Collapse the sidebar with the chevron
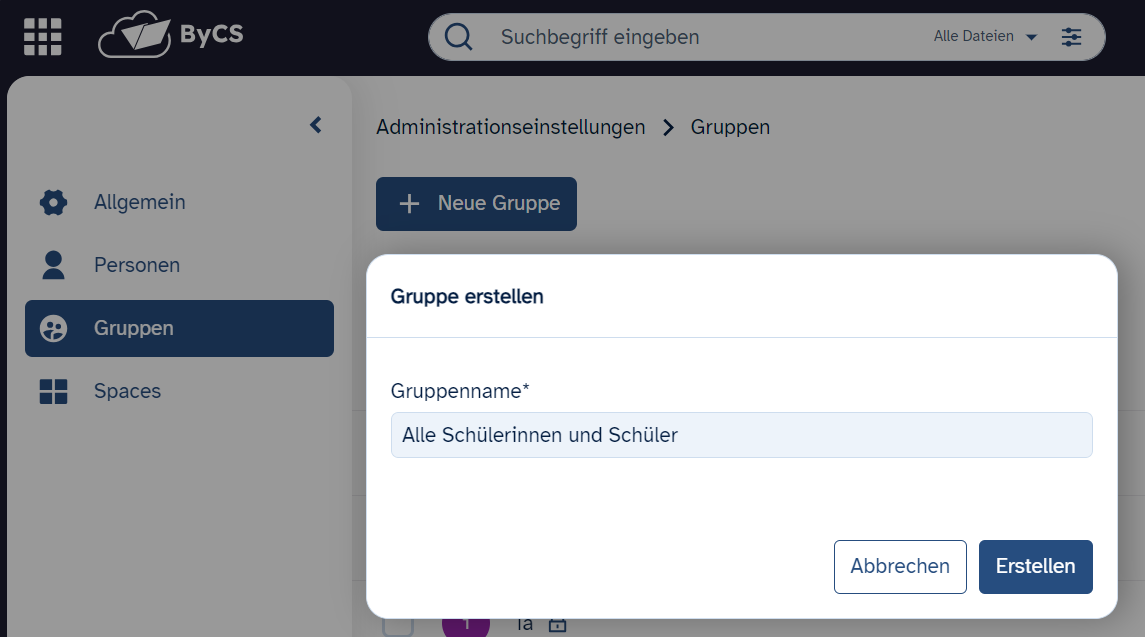This screenshot has height=637, width=1145. pyautogui.click(x=315, y=125)
